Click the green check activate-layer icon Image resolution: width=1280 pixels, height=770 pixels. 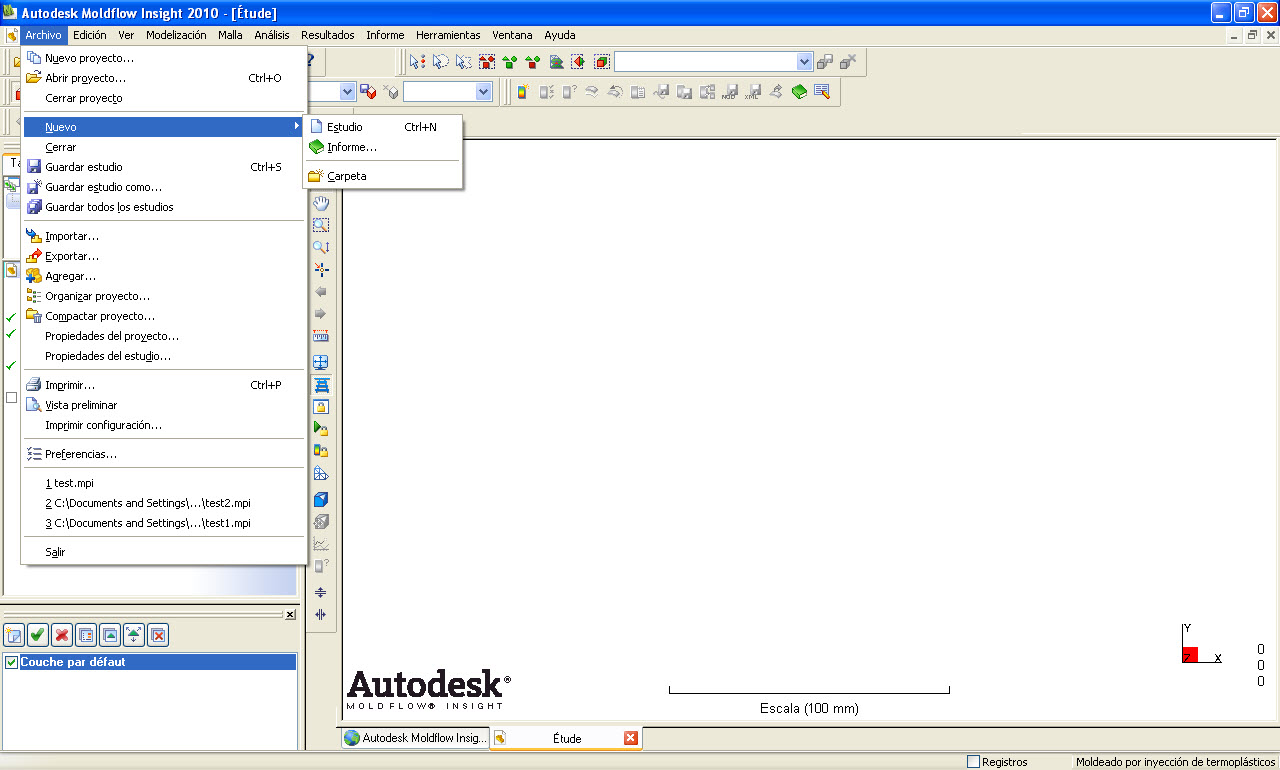(x=38, y=634)
